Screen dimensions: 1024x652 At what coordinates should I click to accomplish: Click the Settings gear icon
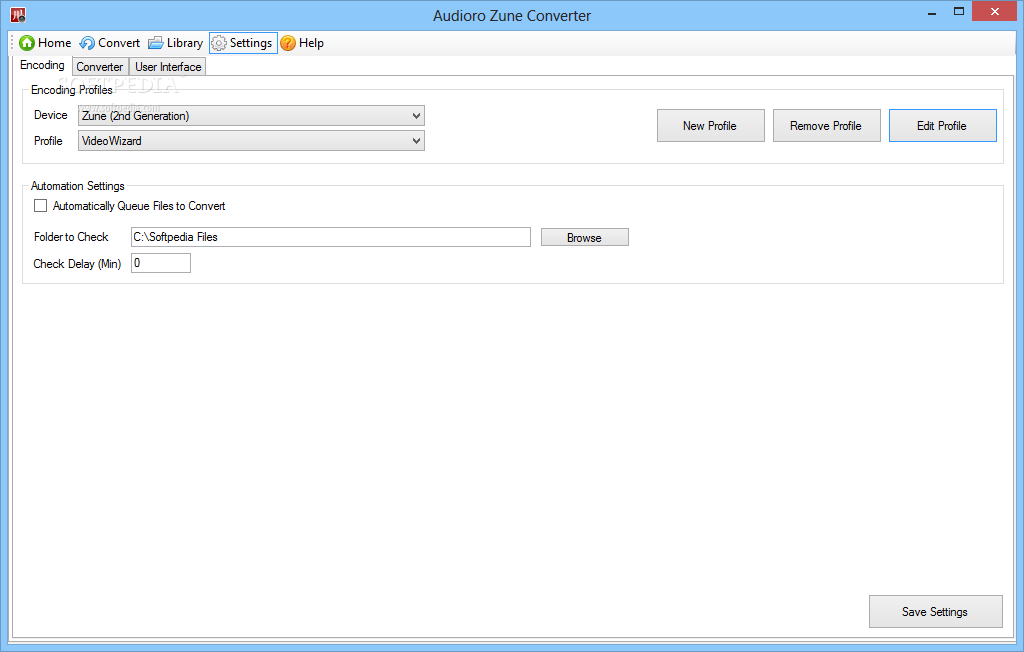(x=219, y=43)
